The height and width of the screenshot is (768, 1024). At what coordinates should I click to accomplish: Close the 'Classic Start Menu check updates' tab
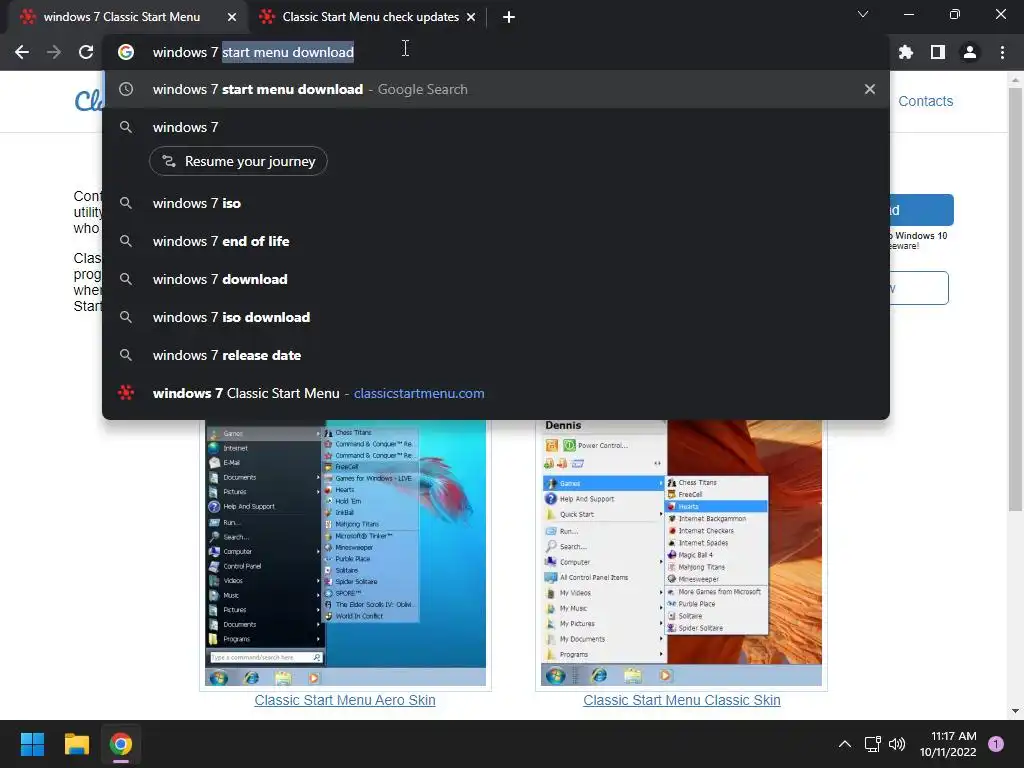(x=471, y=17)
